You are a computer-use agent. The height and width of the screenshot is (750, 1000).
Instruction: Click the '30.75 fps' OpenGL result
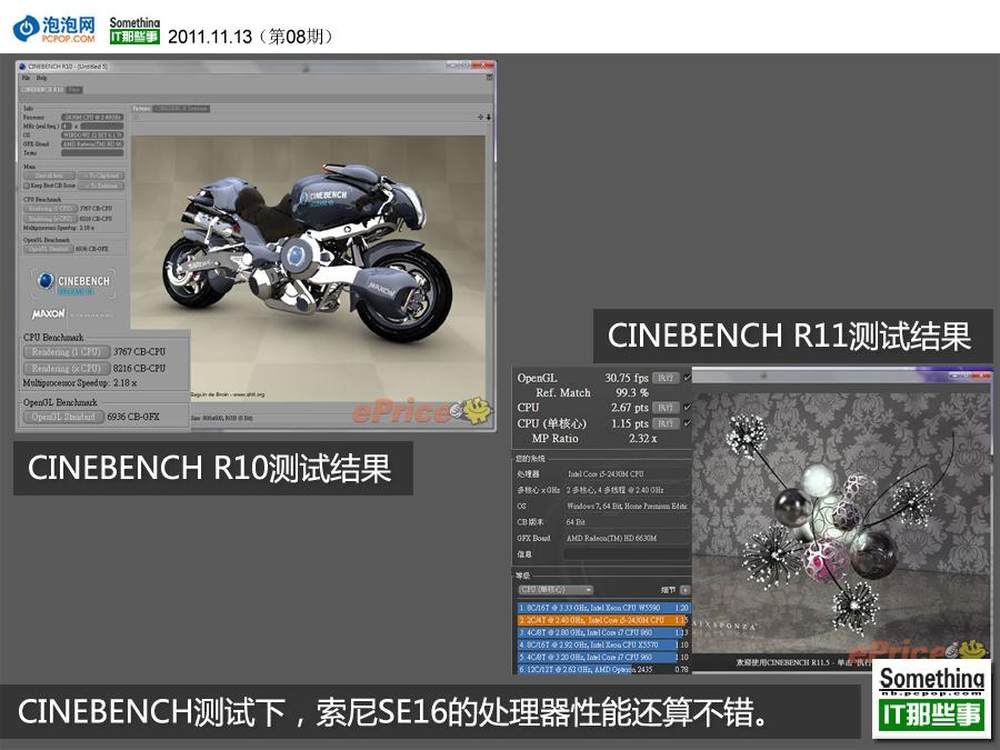[x=626, y=378]
